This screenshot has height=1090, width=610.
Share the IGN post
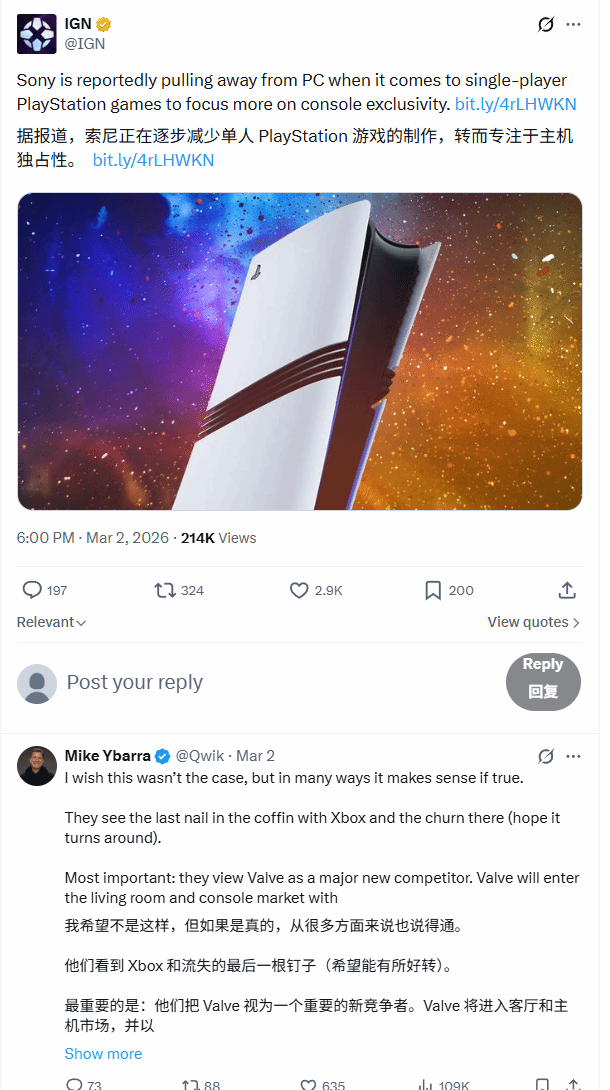(567, 591)
